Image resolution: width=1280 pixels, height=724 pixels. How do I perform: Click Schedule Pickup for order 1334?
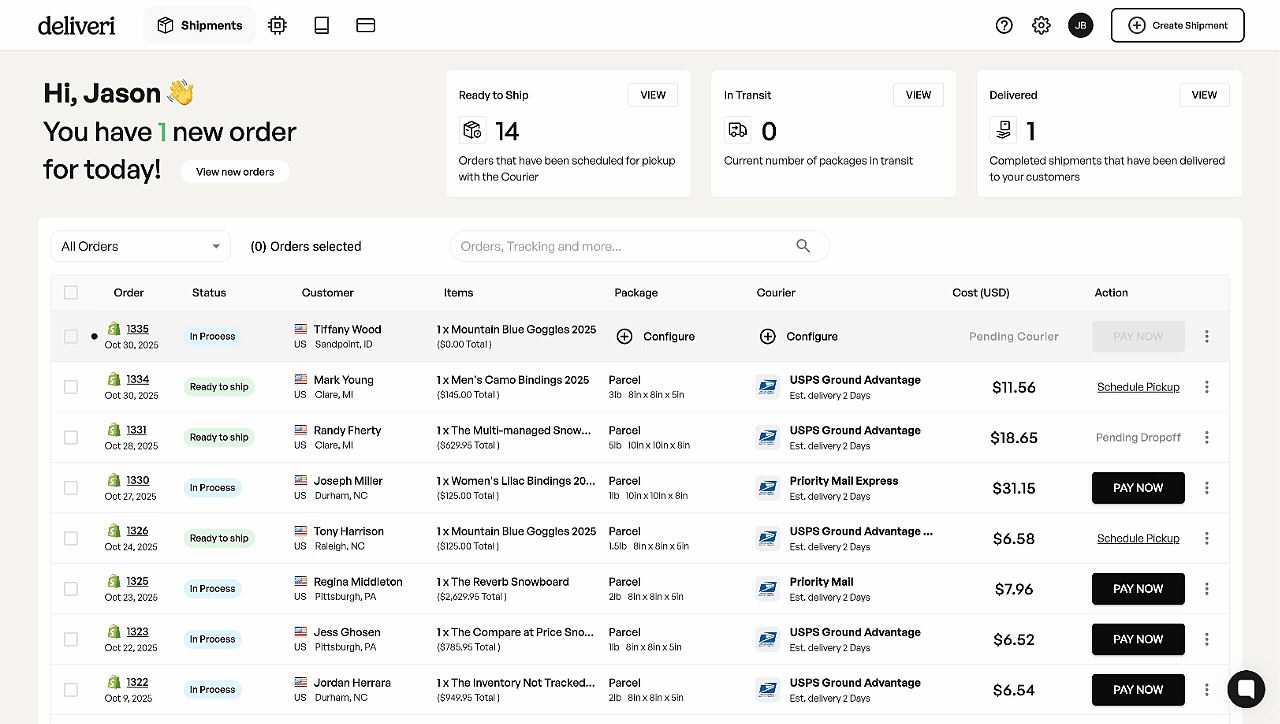pyautogui.click(x=1138, y=387)
